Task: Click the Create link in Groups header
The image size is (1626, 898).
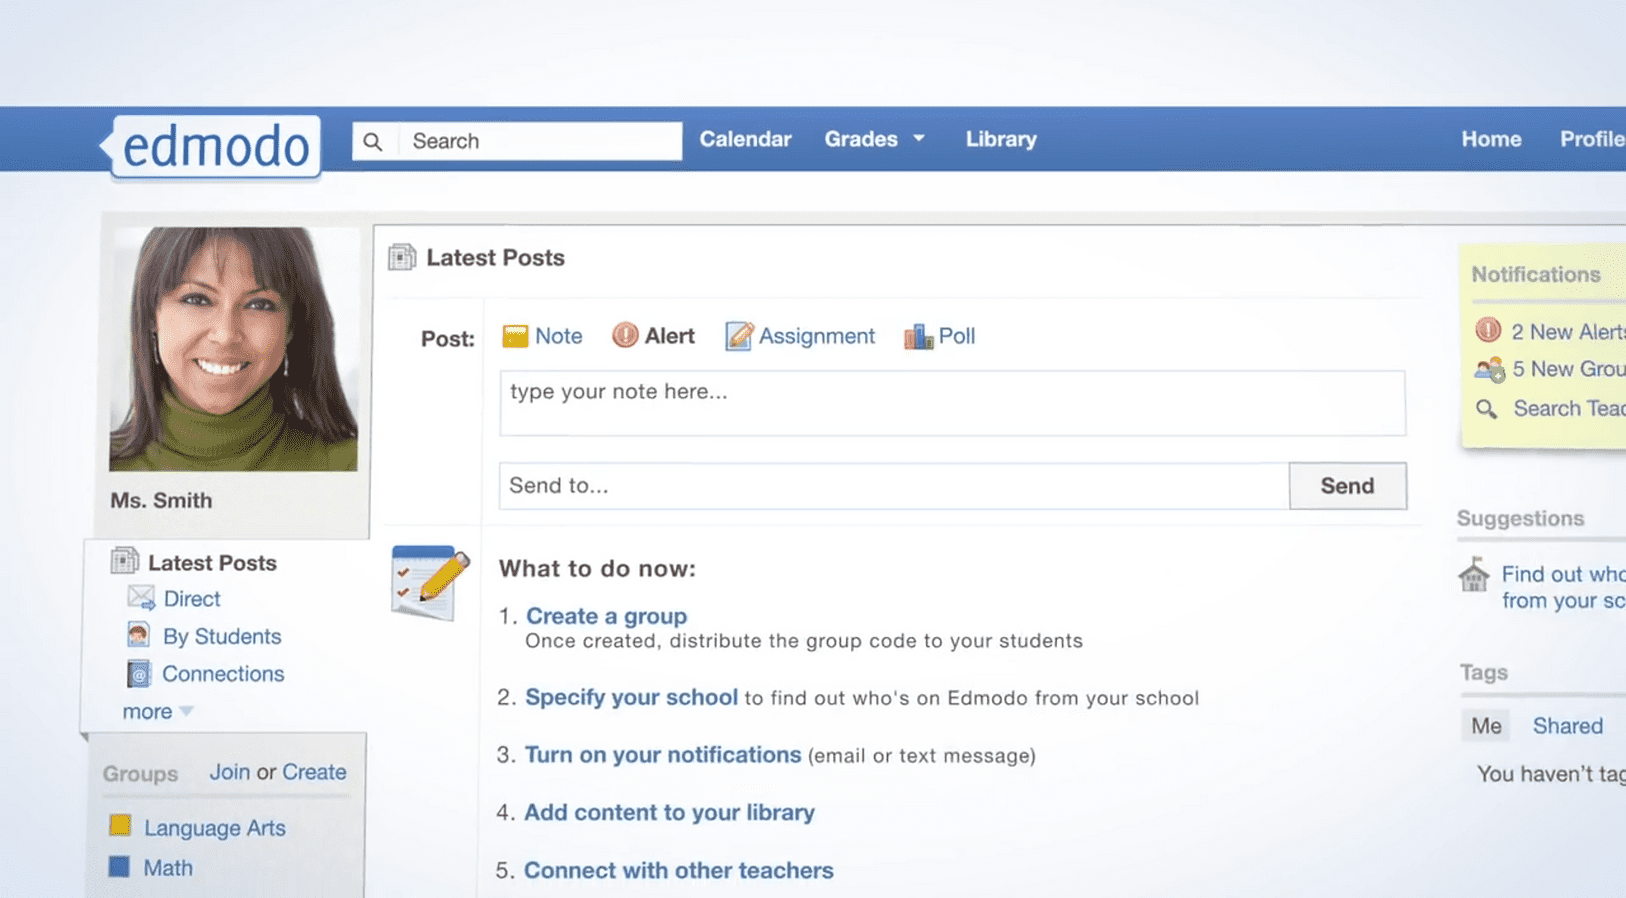Action: coord(314,772)
